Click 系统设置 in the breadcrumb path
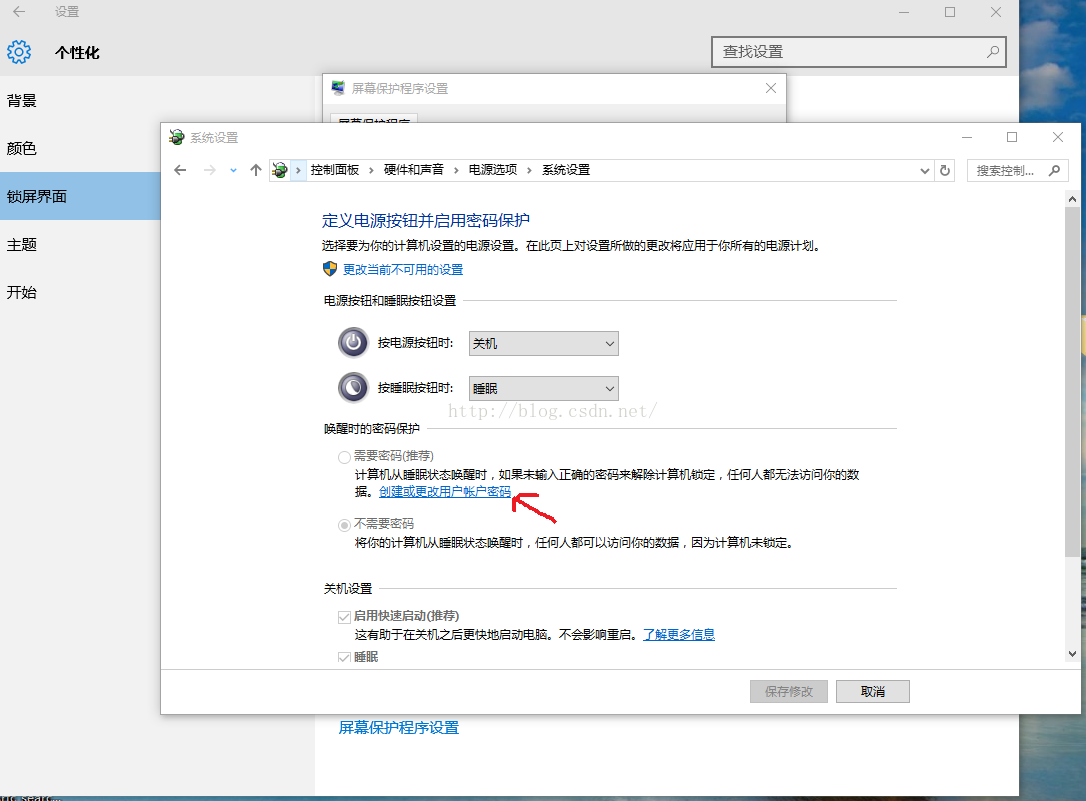This screenshot has height=801, width=1086. tap(566, 170)
